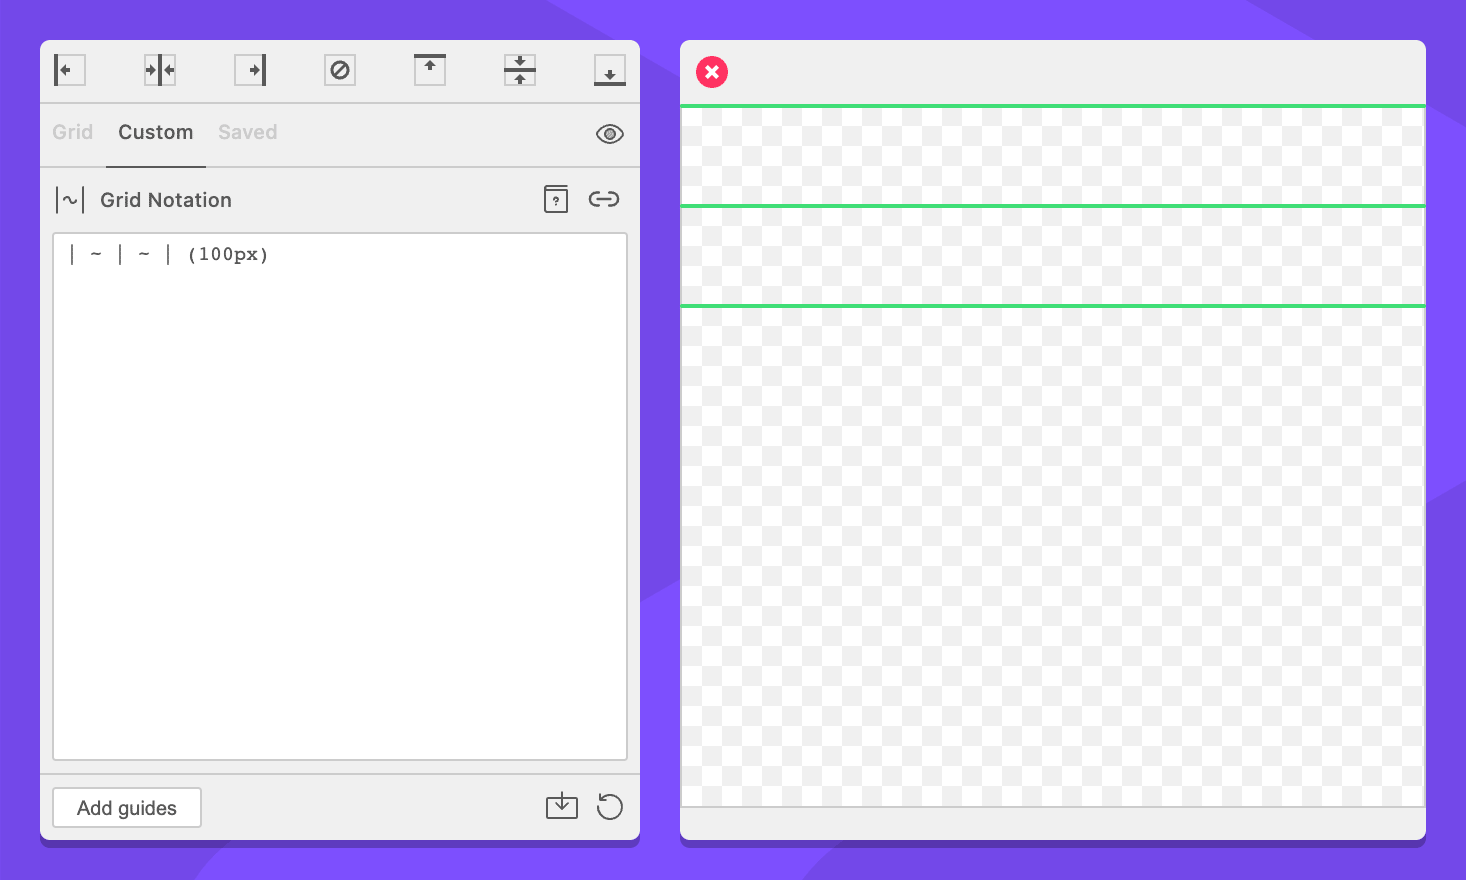1466x880 pixels.
Task: Reset the custom notation form
Action: pyautogui.click(x=610, y=806)
